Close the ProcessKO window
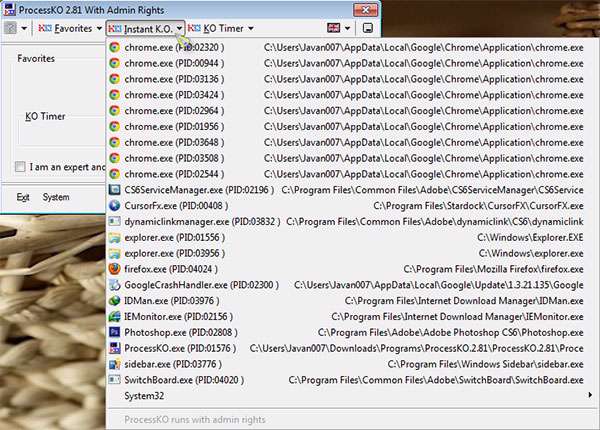Viewport: 600px width, 430px height. pyautogui.click(x=365, y=10)
